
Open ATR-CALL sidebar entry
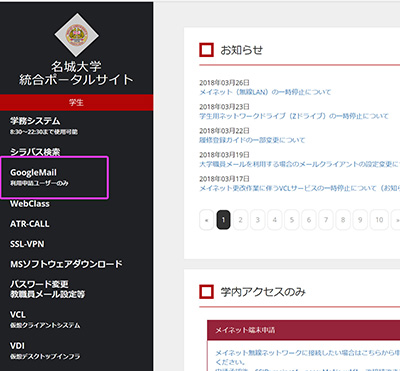(30, 224)
